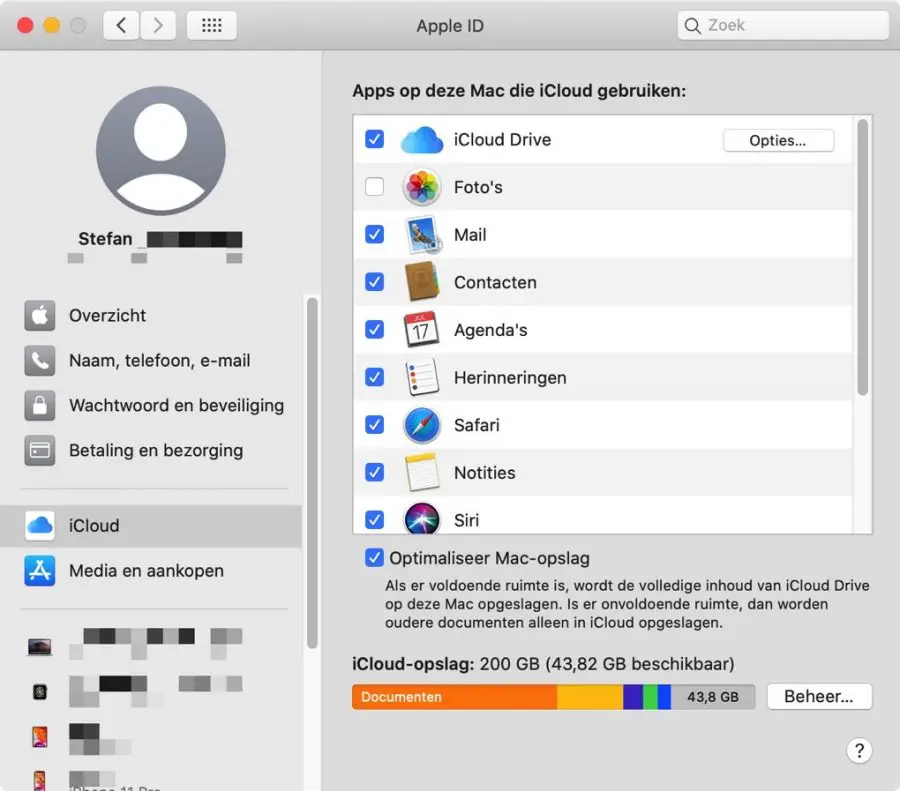Click the Herinneringen list icon
Image resolution: width=900 pixels, height=791 pixels.
(422, 377)
